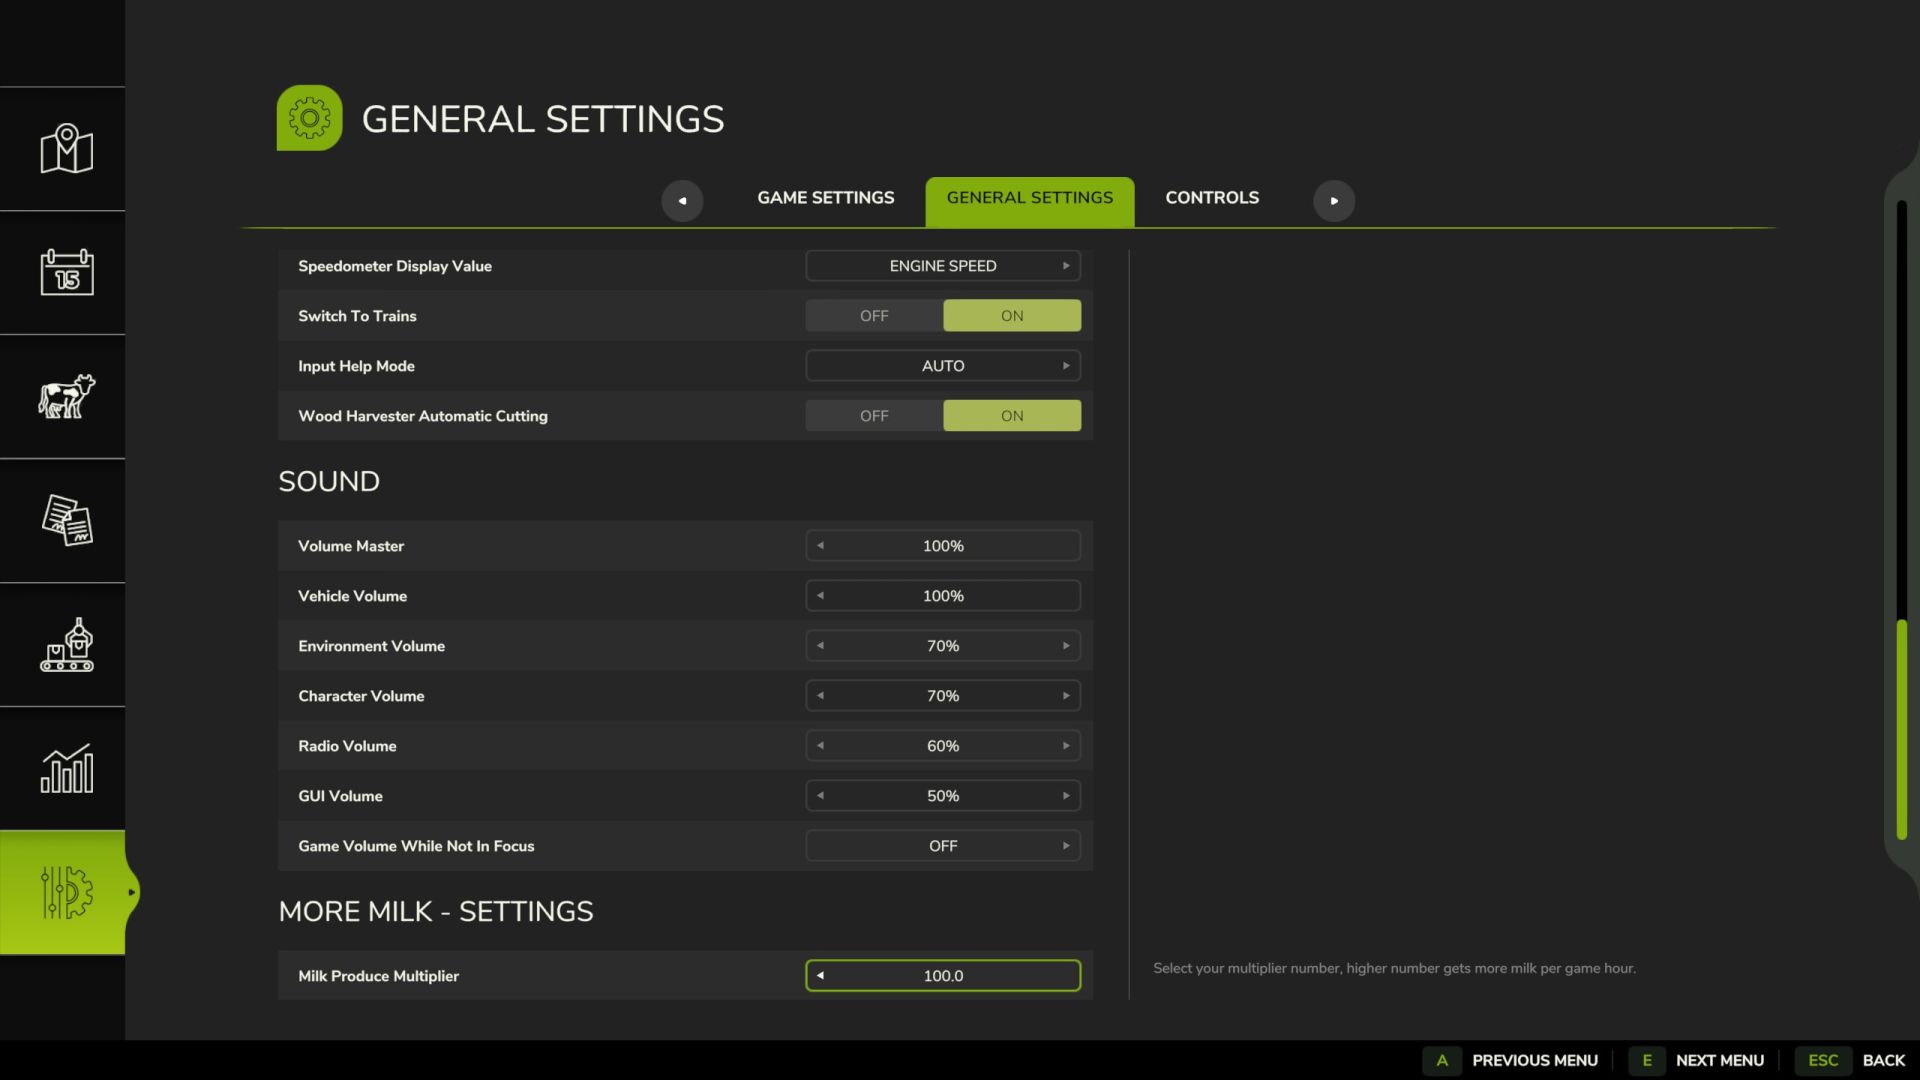Viewport: 1920px width, 1080px height.
Task: Expand Input Help Mode dropdown
Action: point(1067,365)
